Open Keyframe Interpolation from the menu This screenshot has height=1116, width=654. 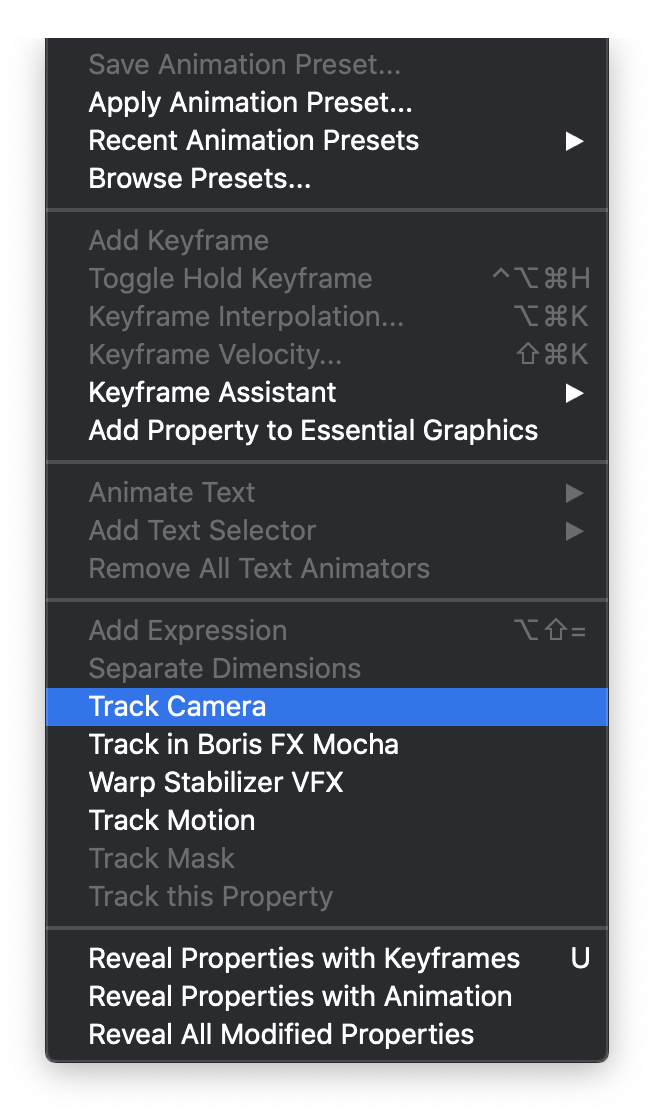click(x=246, y=316)
